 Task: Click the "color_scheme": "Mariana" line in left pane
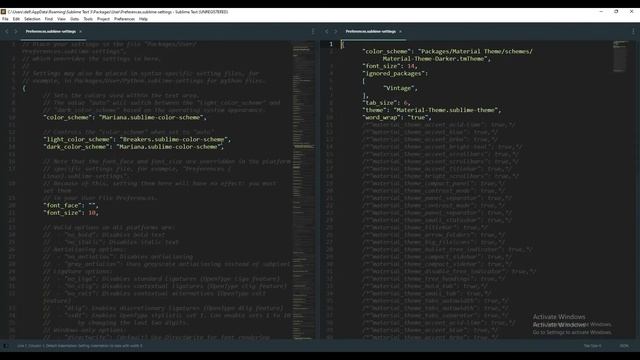(125, 118)
